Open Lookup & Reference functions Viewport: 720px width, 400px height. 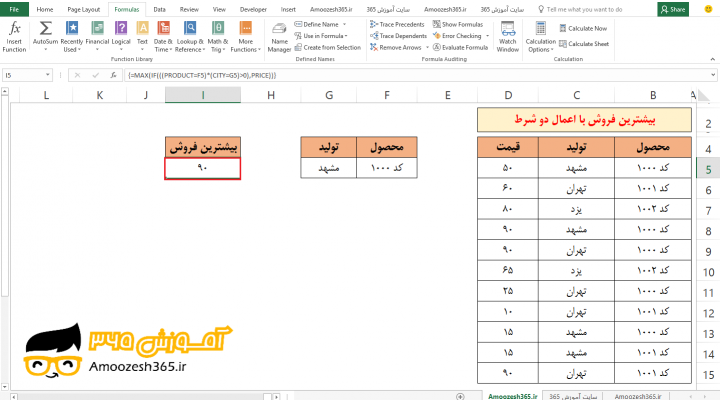(x=190, y=37)
